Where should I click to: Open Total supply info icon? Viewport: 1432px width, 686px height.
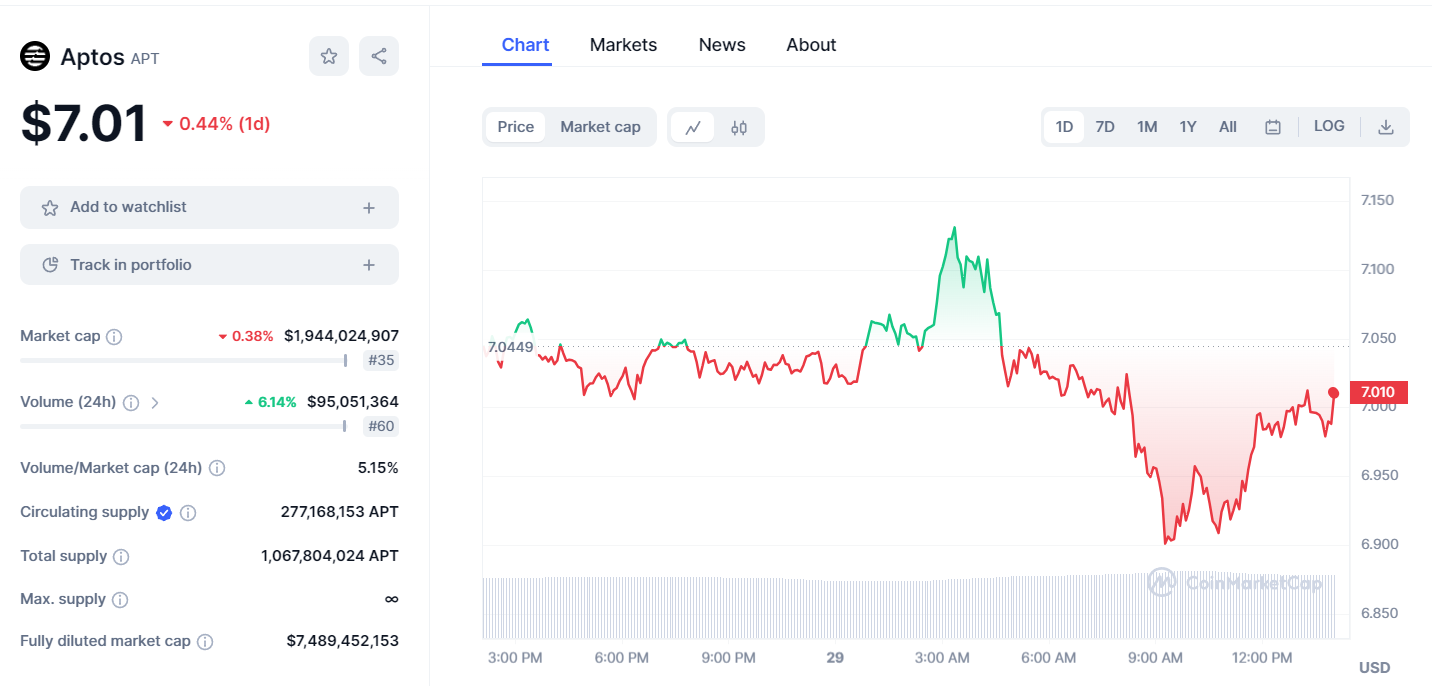coord(121,556)
